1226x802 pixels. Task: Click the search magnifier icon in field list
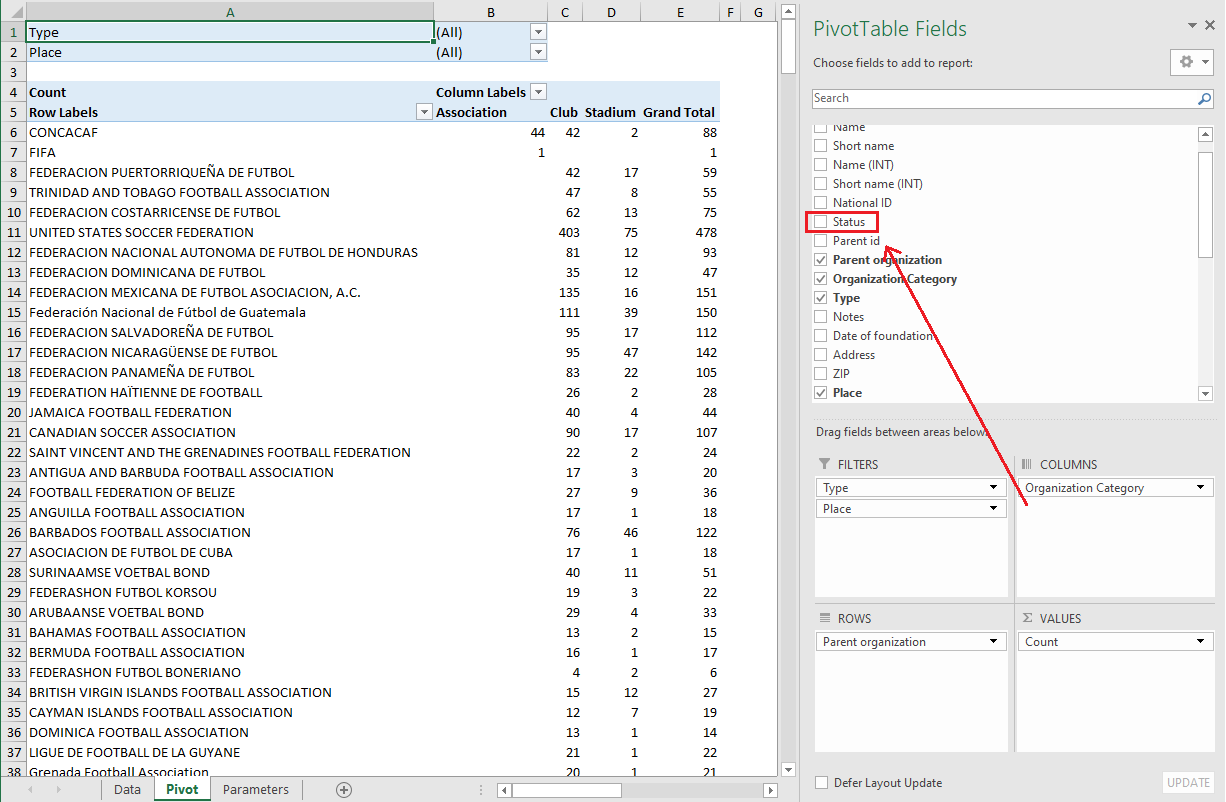pyautogui.click(x=1204, y=99)
